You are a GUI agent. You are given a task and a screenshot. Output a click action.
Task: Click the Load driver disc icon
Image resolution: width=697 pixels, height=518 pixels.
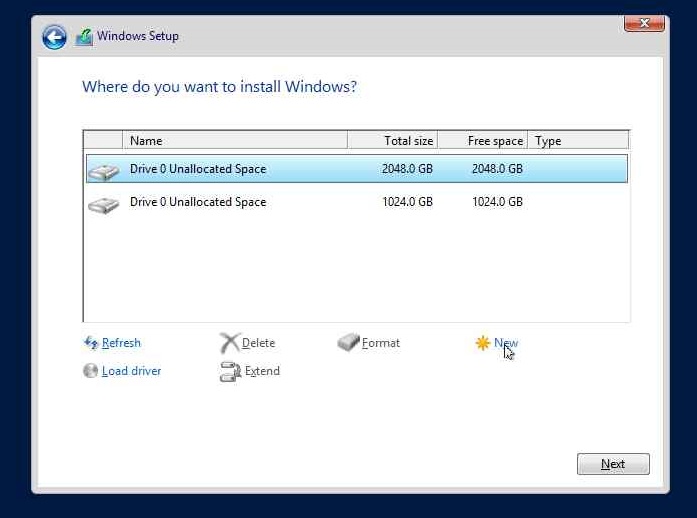(x=91, y=370)
